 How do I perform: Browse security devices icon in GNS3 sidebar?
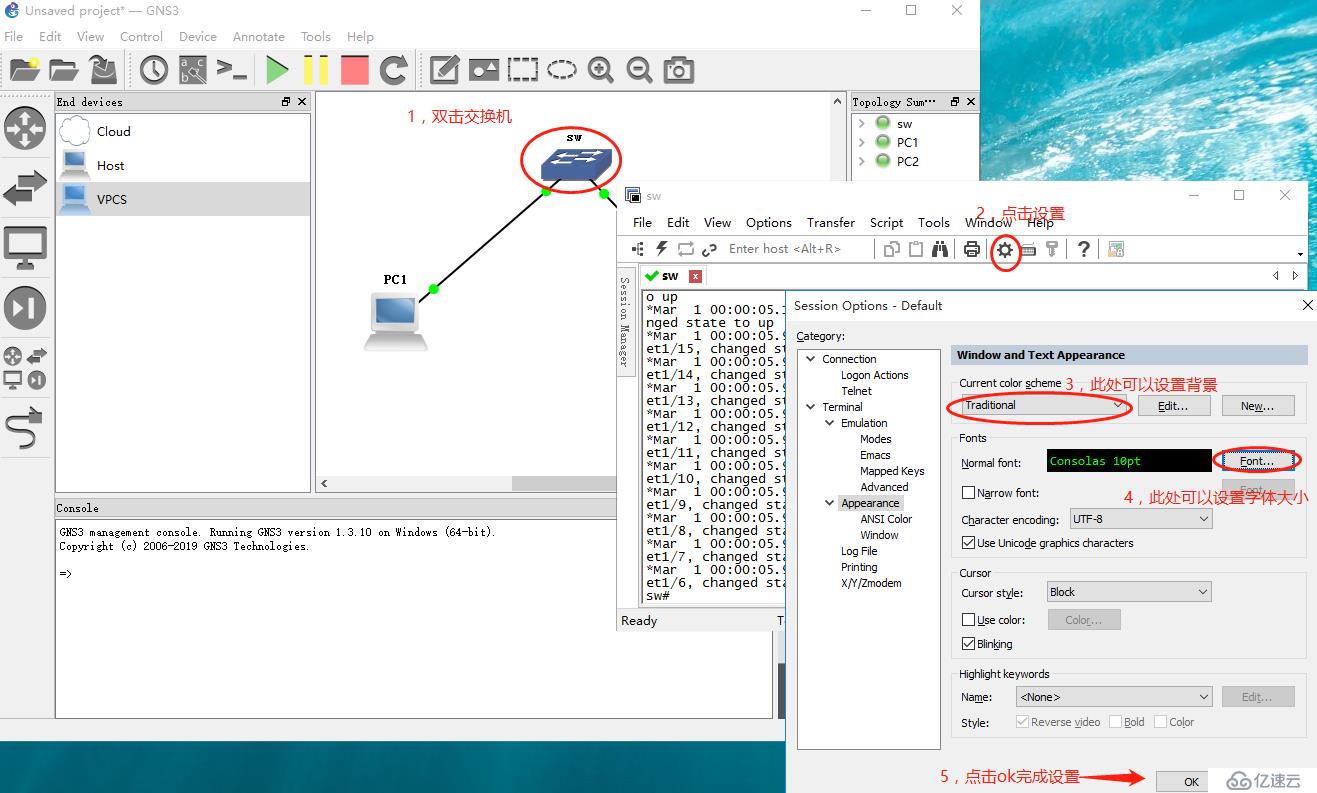pyautogui.click(x=25, y=307)
